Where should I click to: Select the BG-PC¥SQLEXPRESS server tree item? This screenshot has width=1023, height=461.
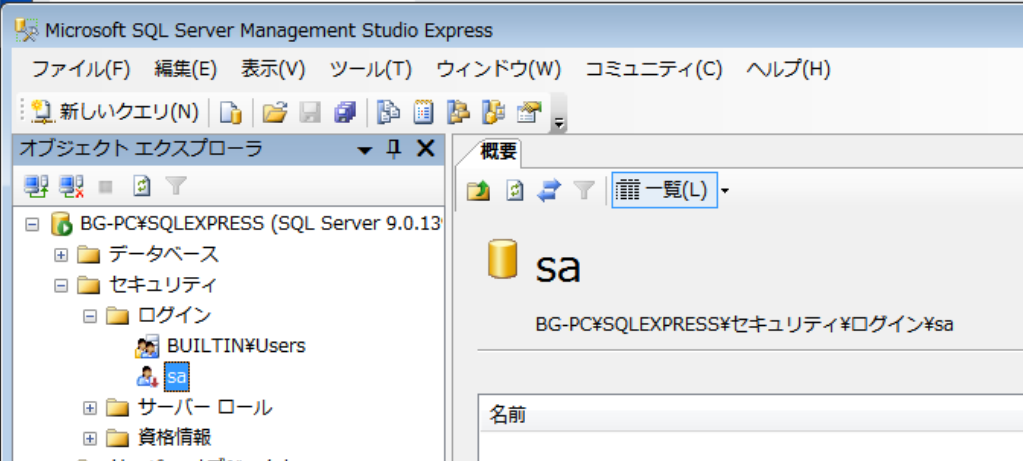coord(260,224)
